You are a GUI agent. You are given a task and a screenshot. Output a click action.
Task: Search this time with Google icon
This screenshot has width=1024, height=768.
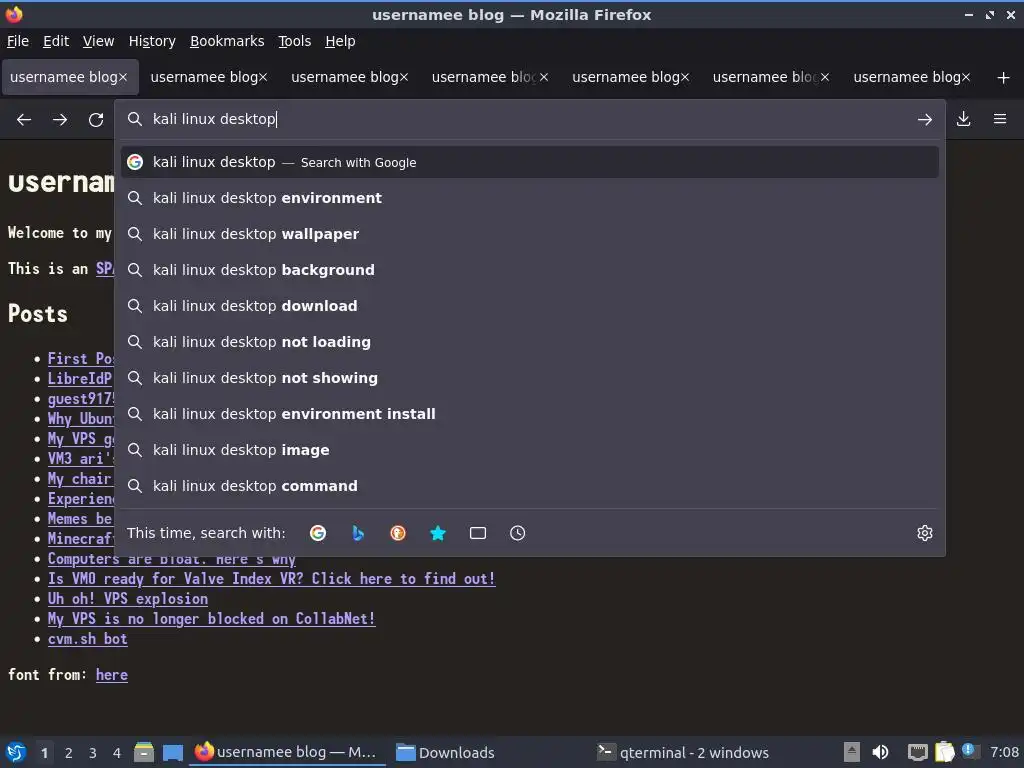point(318,533)
